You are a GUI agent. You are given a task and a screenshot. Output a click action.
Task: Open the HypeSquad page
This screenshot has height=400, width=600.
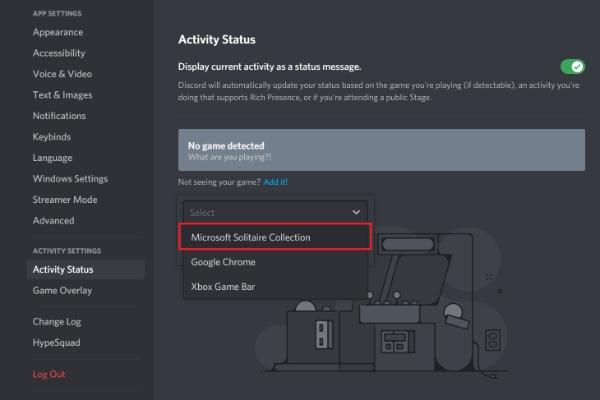56,343
